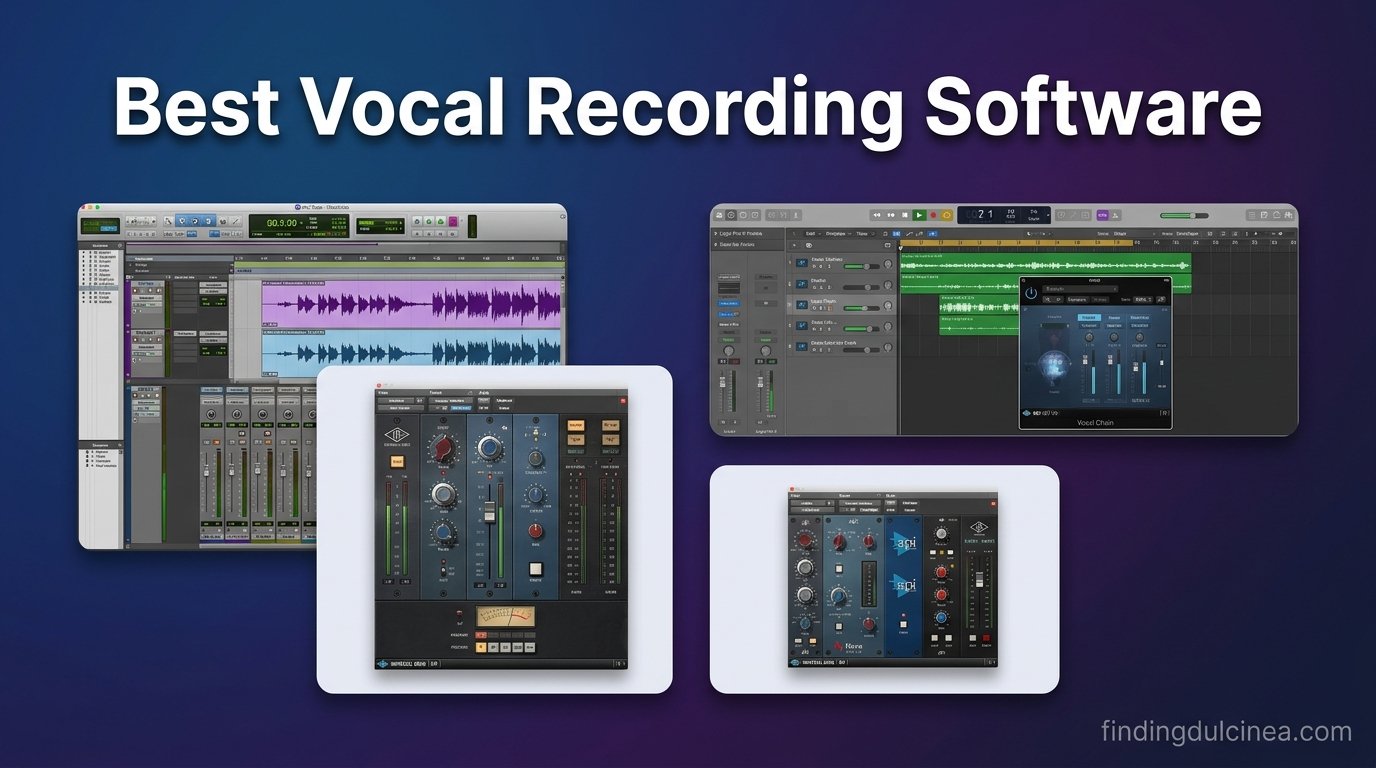Click the purple button in Logic's control bar
Image resolution: width=1376 pixels, height=768 pixels.
click(x=1102, y=215)
